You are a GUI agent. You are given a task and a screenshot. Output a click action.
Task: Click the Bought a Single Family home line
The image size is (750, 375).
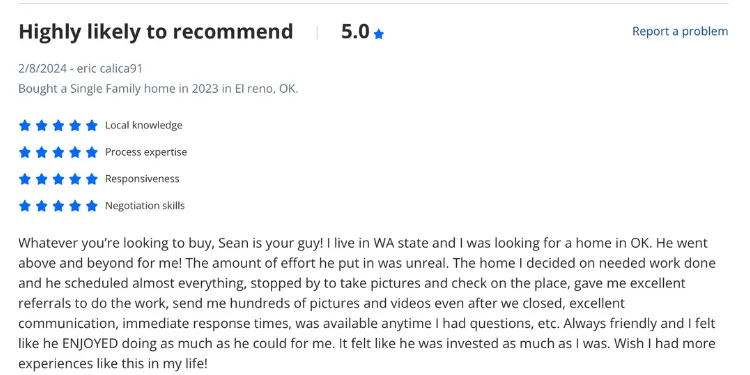coord(158,89)
